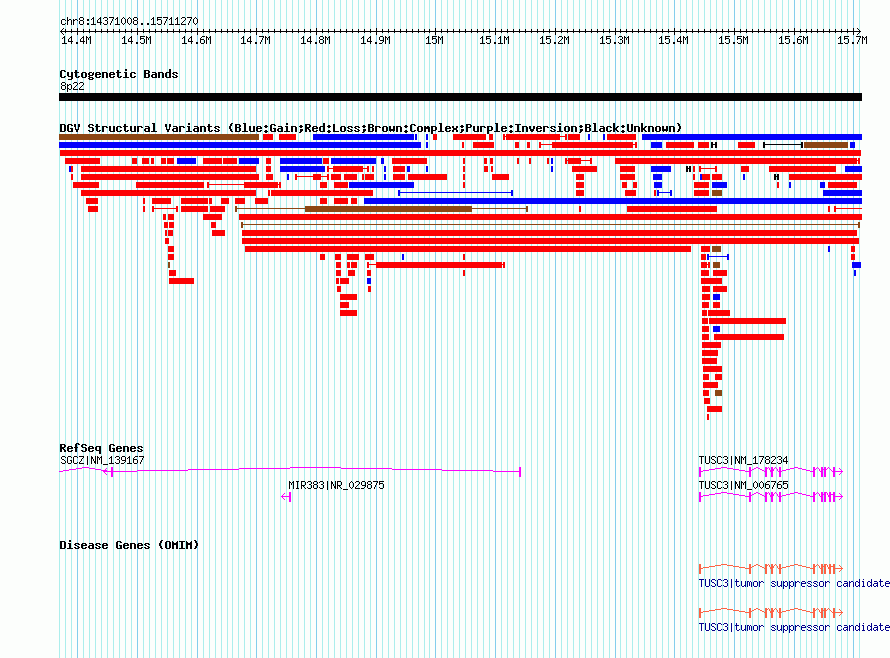Select the 15.7M ruler label
This screenshot has width=890, height=658.
click(x=852, y=40)
